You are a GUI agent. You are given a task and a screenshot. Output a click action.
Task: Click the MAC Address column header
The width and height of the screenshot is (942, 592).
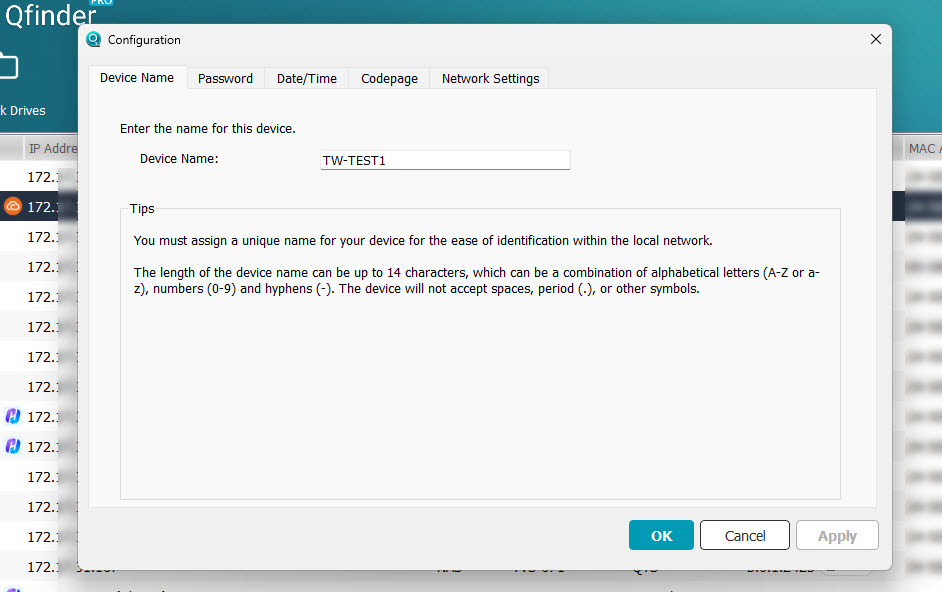[922, 148]
